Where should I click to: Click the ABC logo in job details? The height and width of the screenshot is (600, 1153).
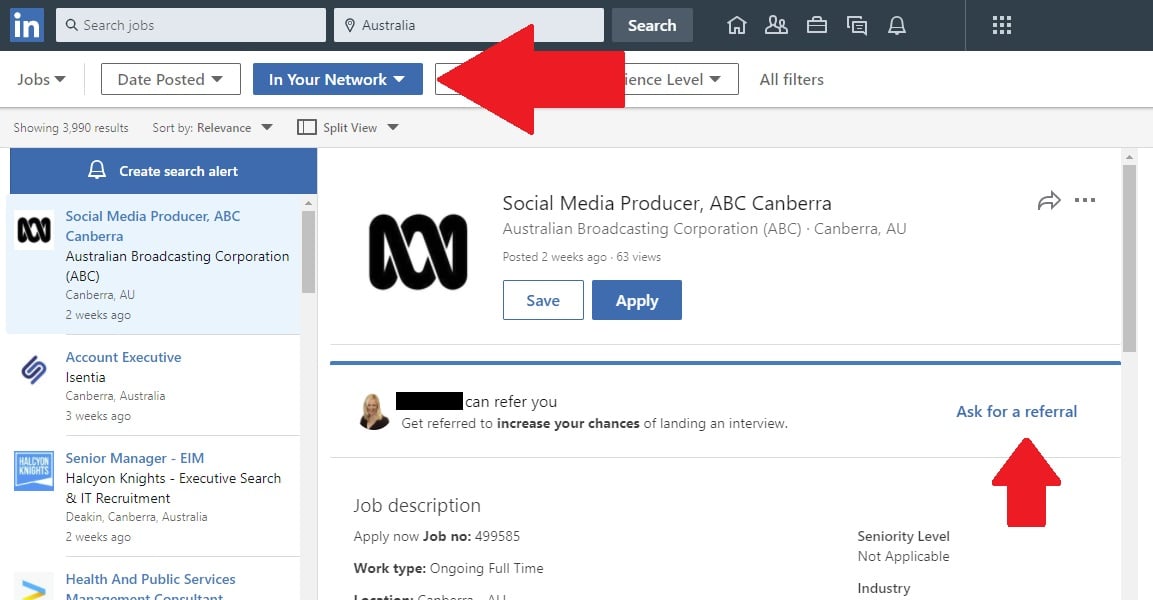click(418, 252)
